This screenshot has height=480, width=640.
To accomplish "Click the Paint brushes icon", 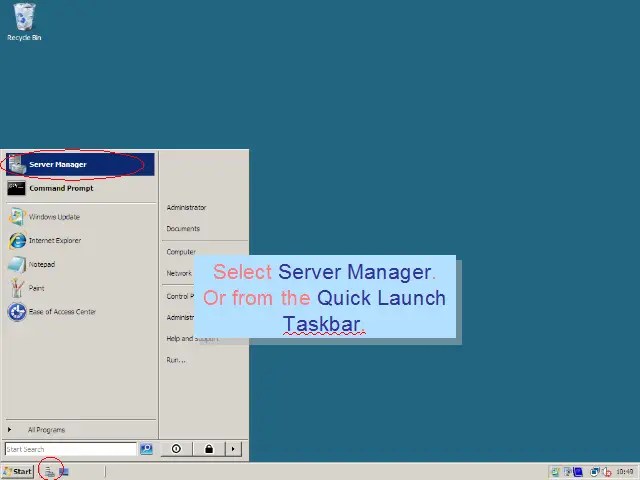I will click(x=17, y=288).
